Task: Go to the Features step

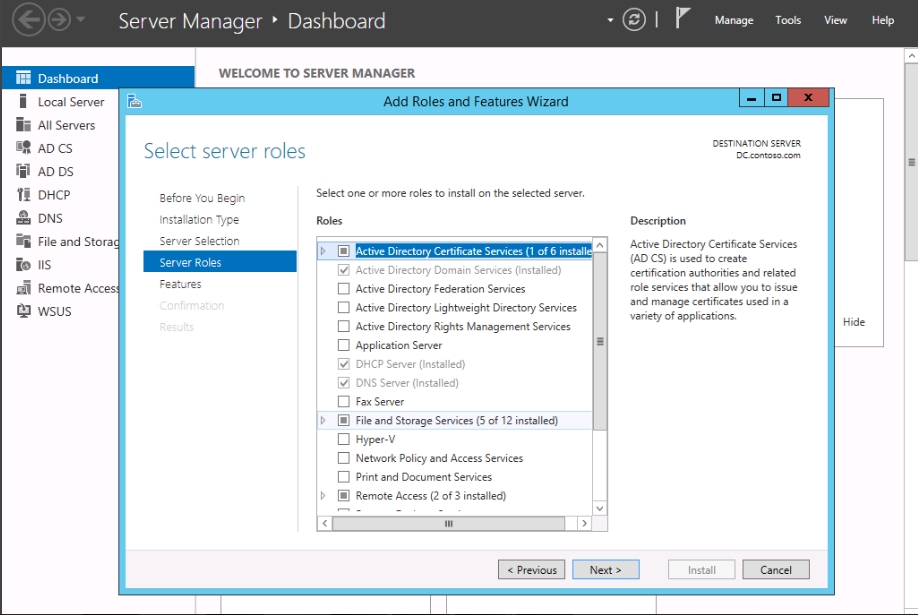Action: [180, 284]
